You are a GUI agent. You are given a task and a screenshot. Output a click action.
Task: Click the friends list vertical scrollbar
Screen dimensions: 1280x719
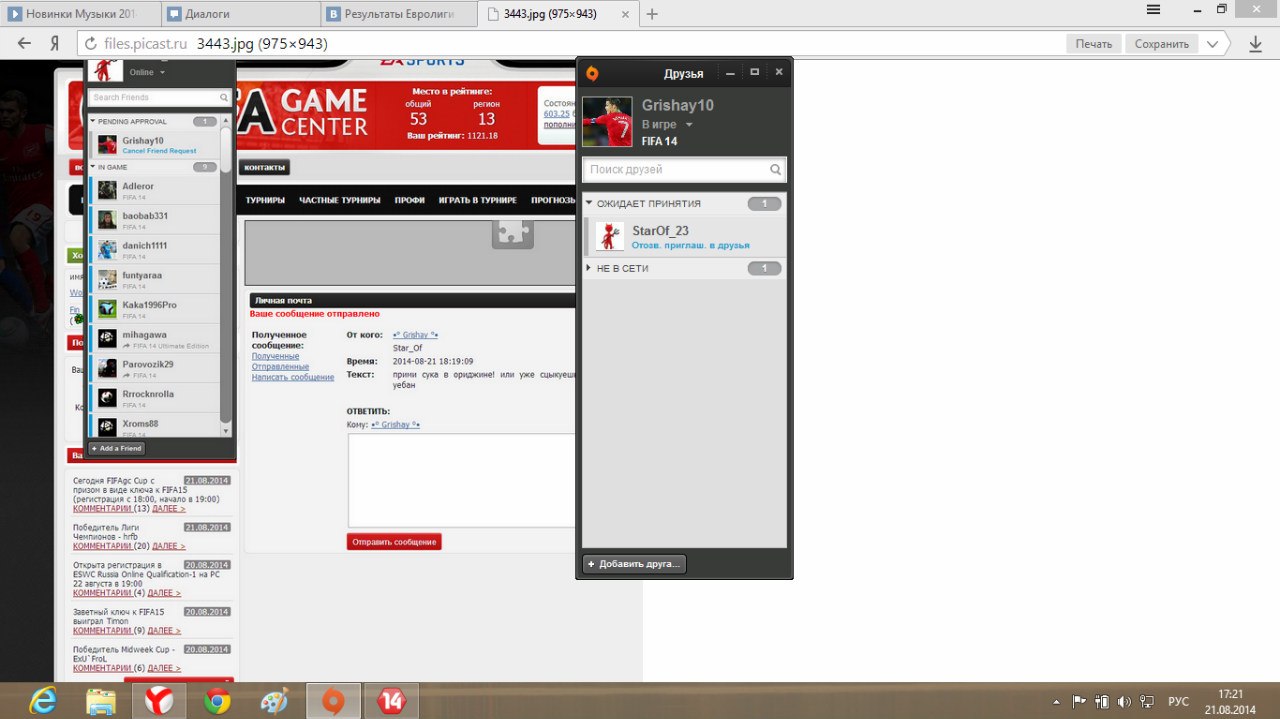point(226,277)
